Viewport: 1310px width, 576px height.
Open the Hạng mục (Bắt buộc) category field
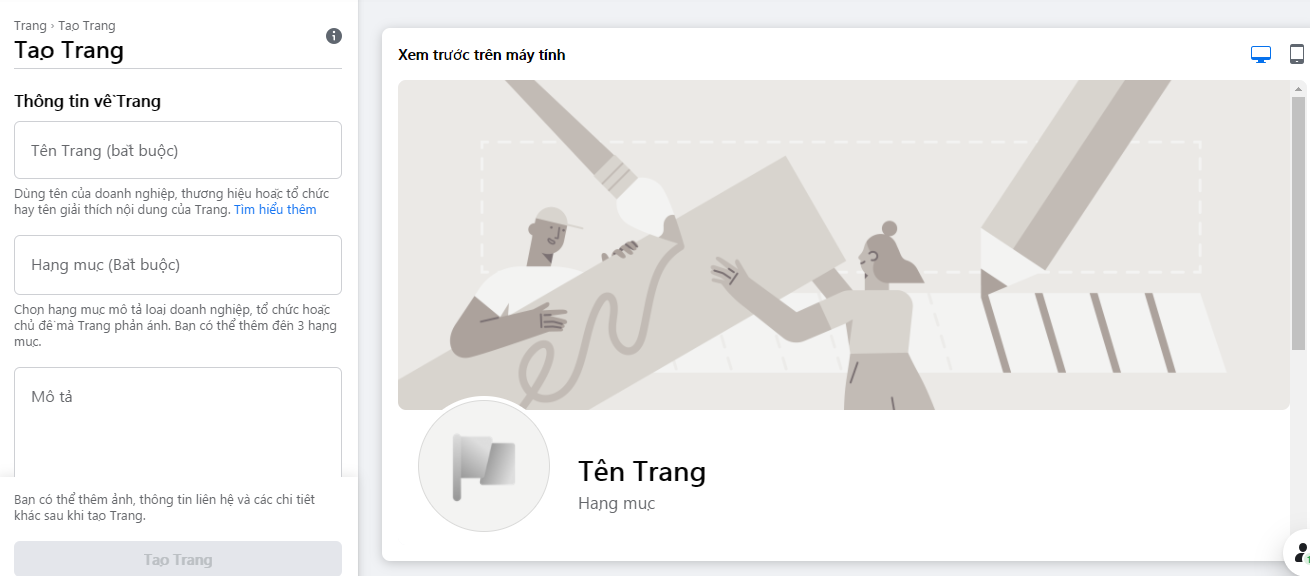[178, 265]
